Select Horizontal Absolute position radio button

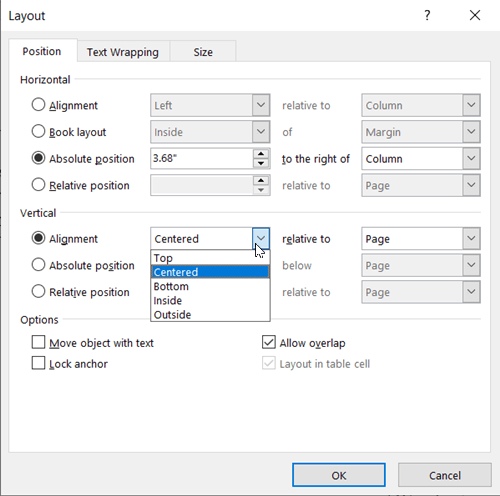coord(38,158)
